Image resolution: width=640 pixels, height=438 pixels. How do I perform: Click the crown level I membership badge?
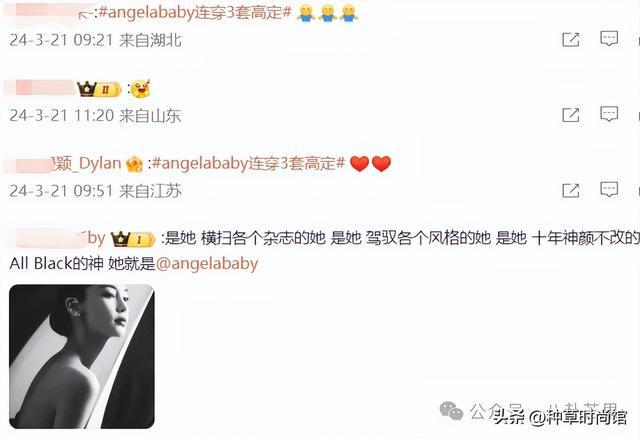pyautogui.click(x=133, y=239)
